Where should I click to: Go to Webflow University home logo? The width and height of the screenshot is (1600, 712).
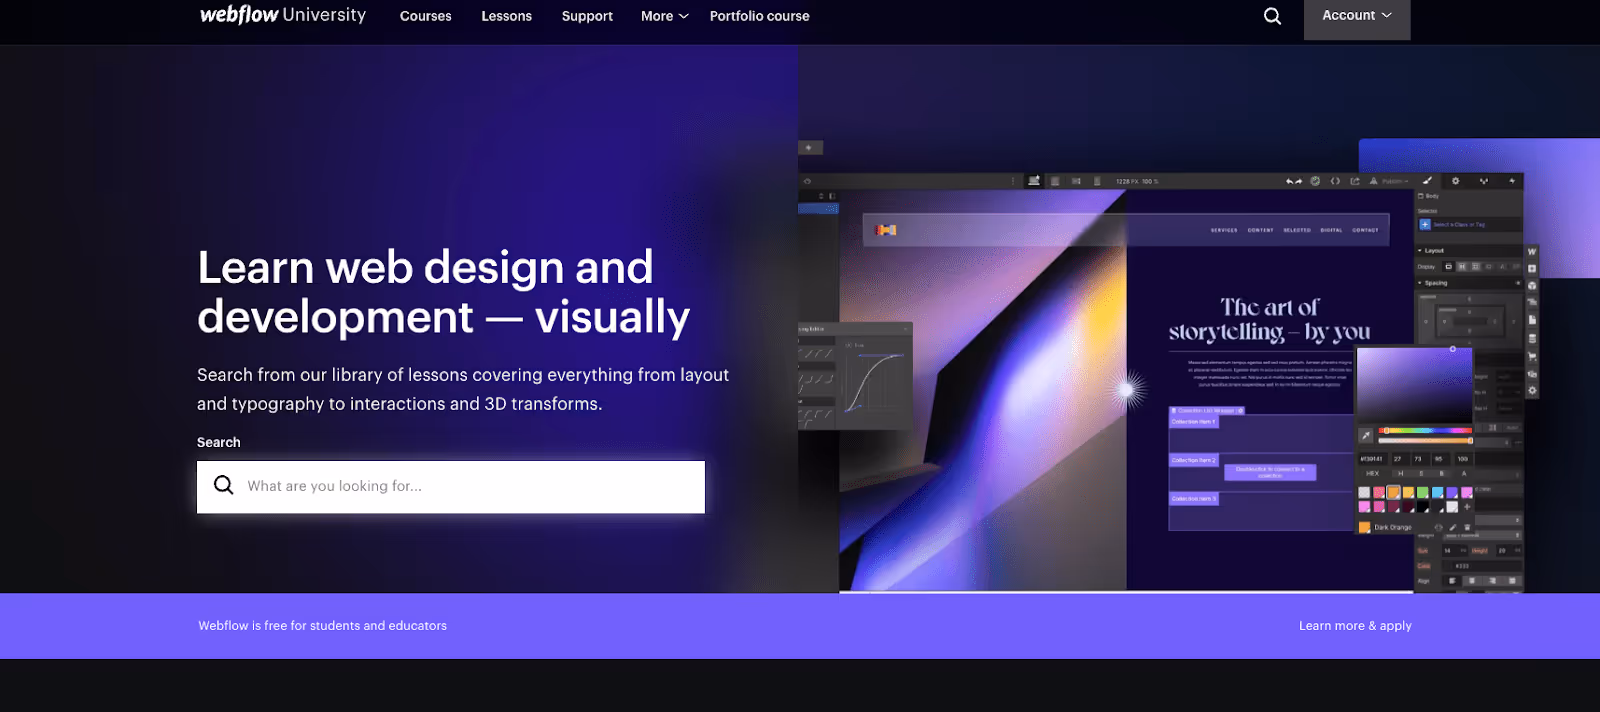pos(283,15)
